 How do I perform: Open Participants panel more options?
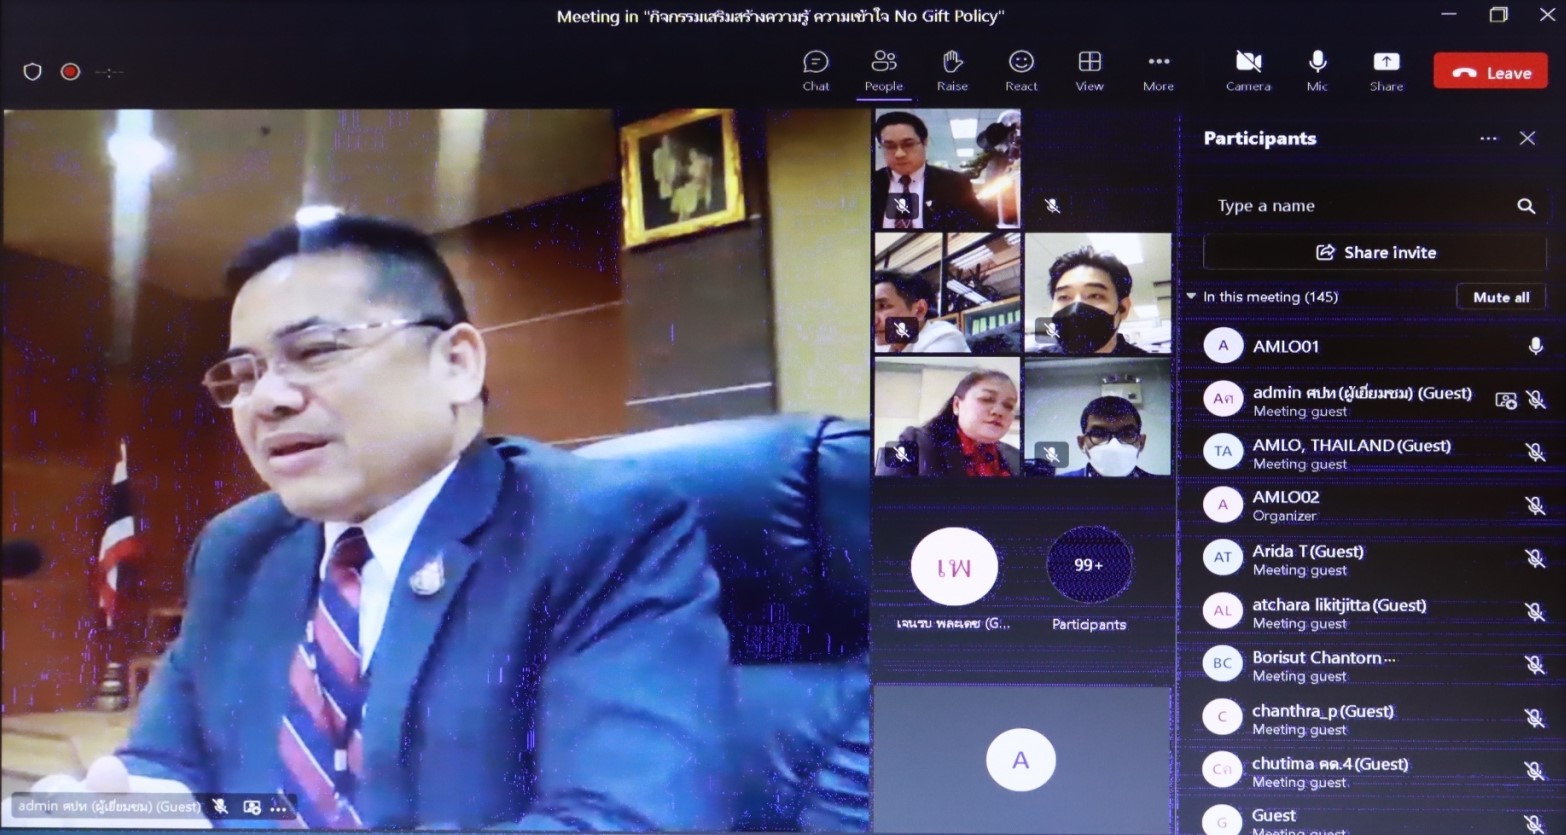coord(1488,139)
